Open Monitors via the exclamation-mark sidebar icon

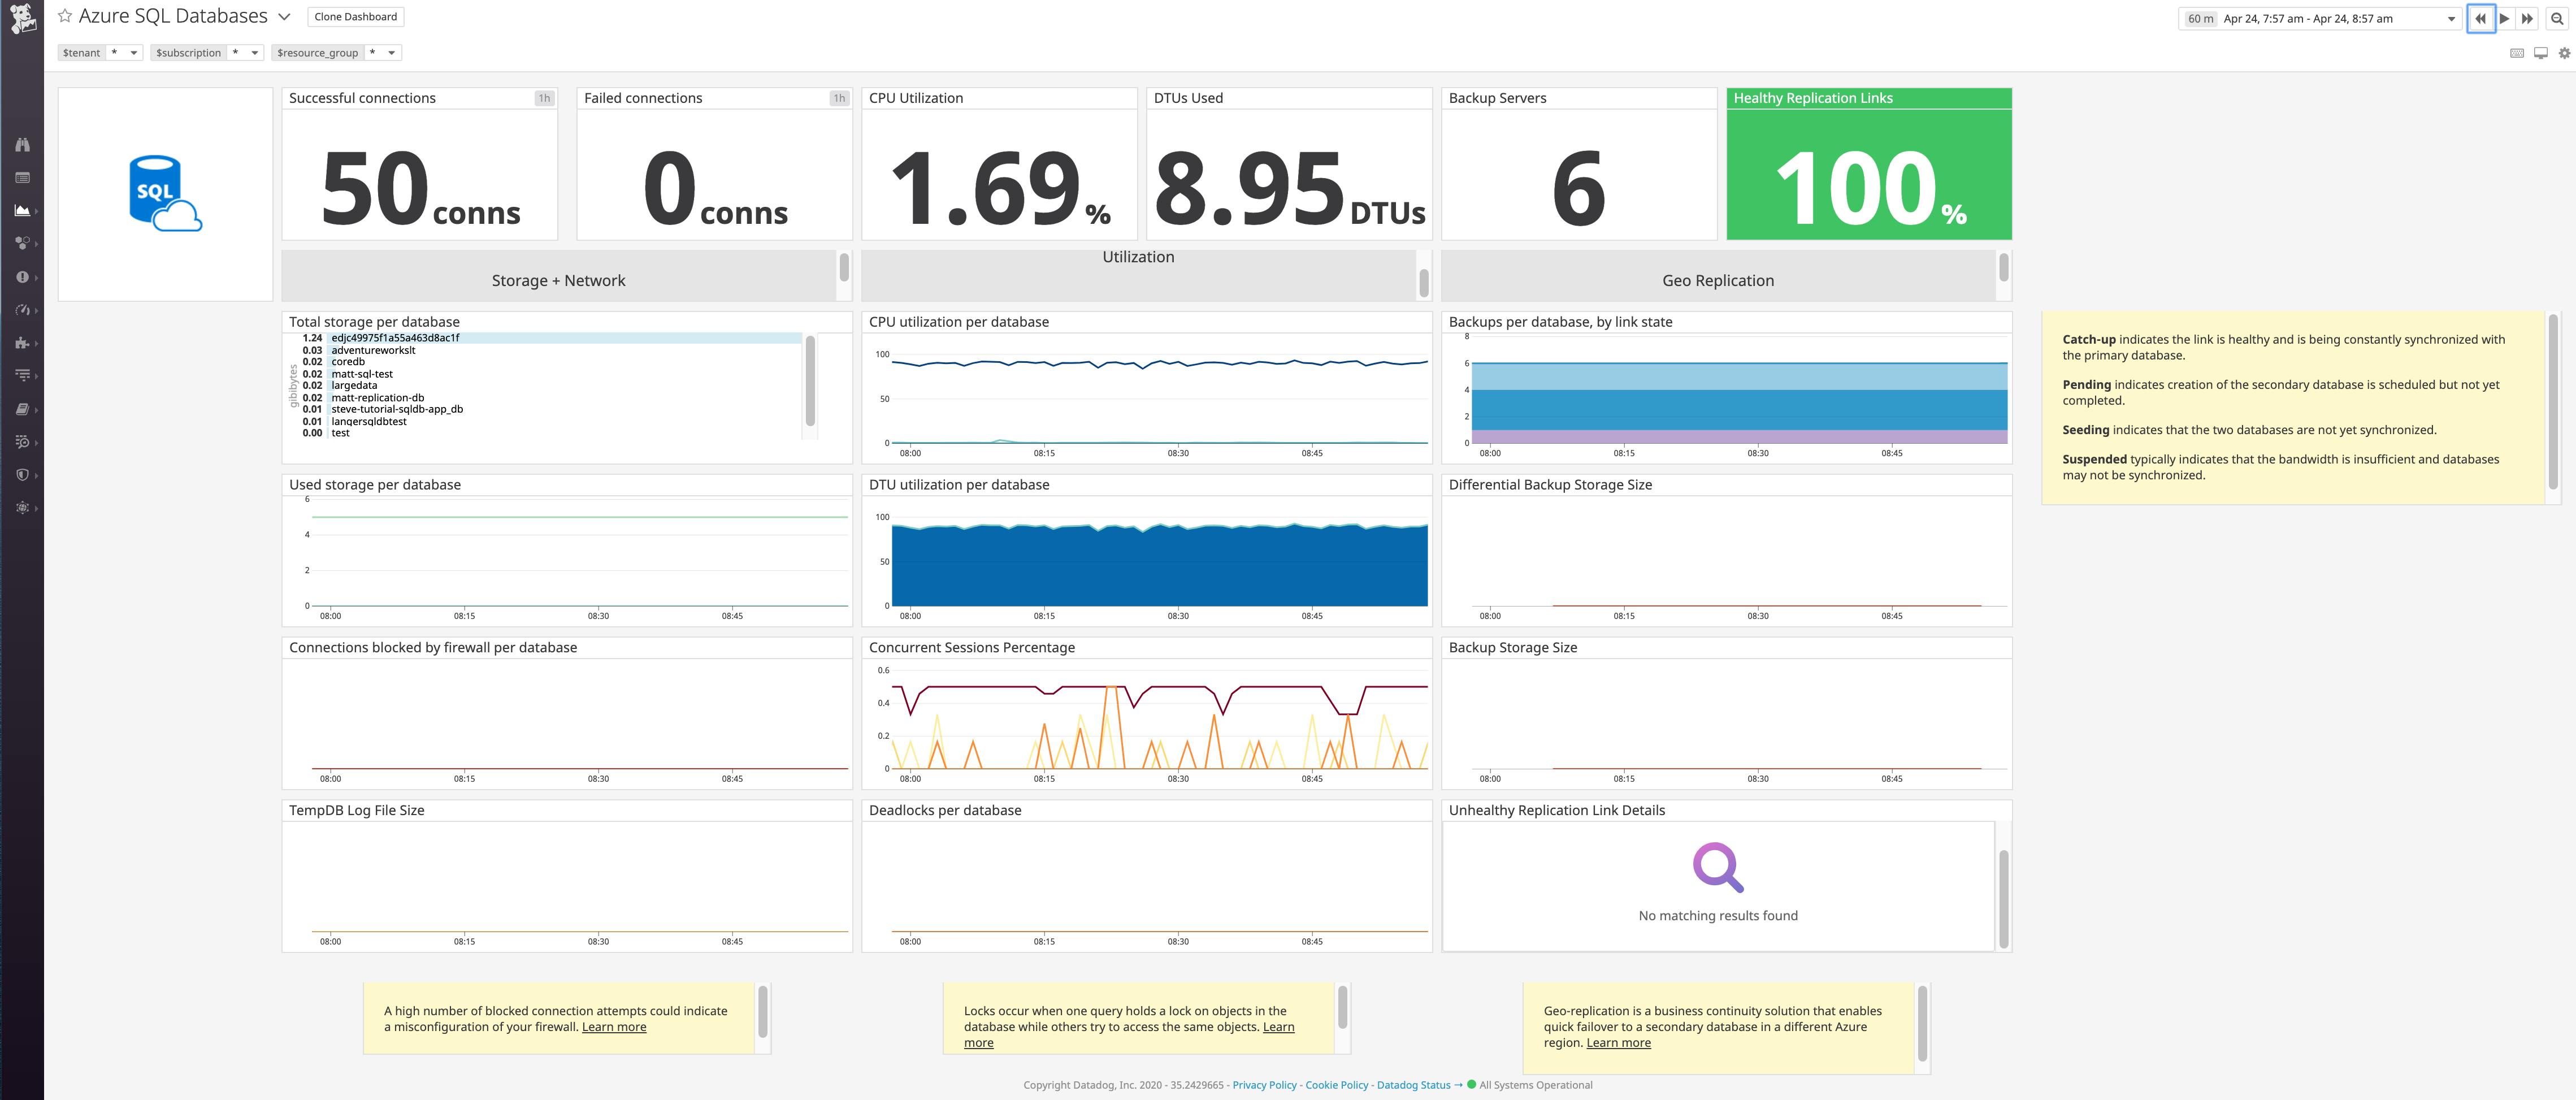point(23,277)
